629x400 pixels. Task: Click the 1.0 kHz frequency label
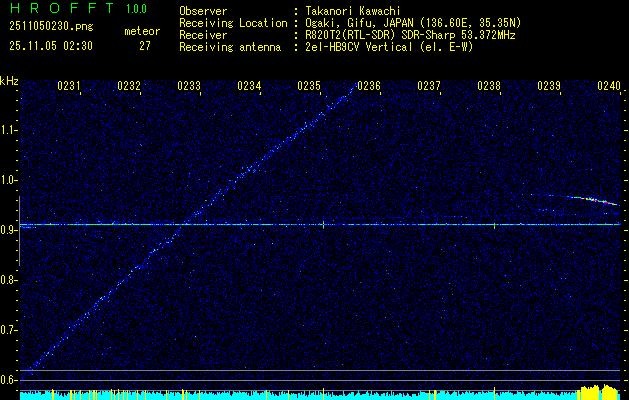[x=9, y=181]
